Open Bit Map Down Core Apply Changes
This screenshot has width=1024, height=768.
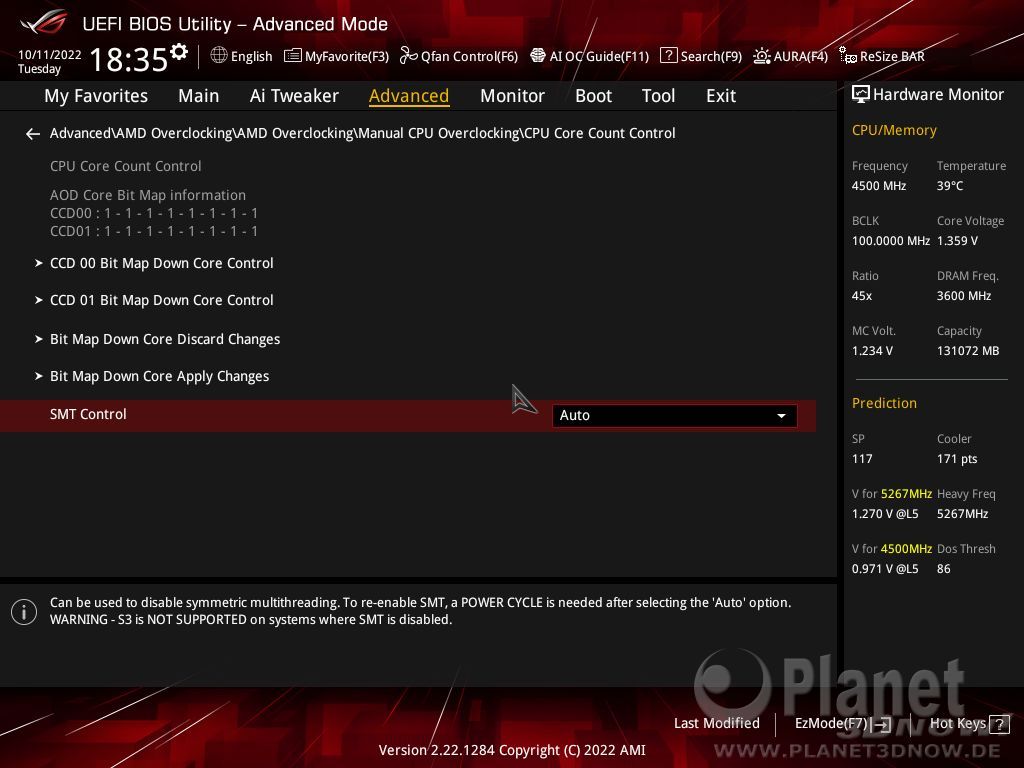[159, 376]
